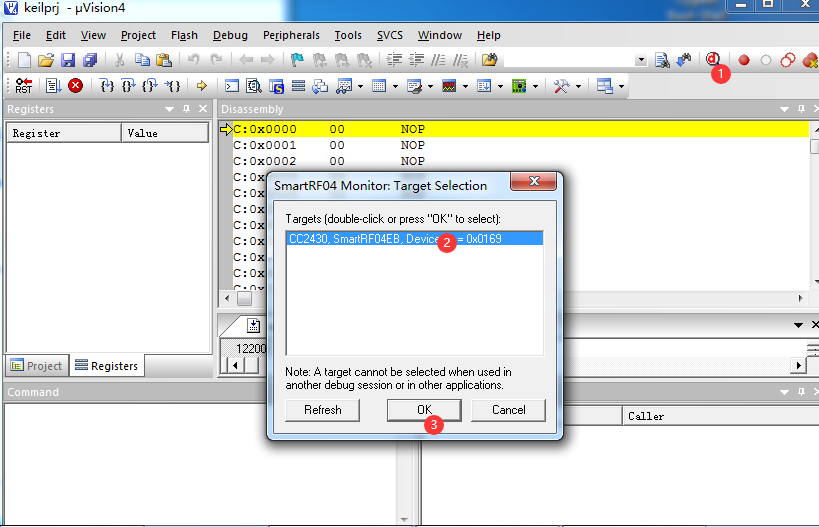Viewport: 819px width, 527px height.
Task: Show the Registers window icon
Action: click(x=298, y=86)
